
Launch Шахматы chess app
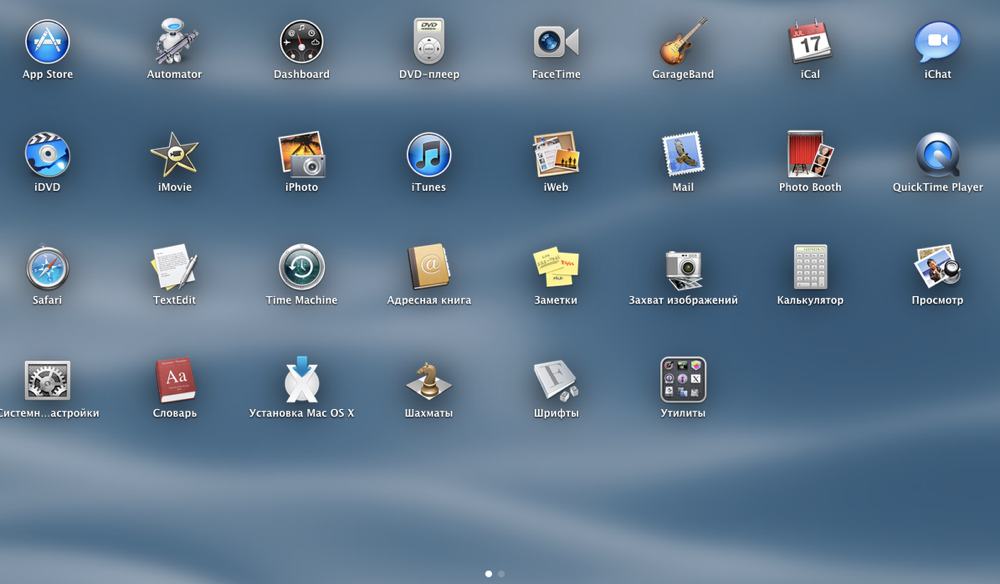(x=429, y=381)
